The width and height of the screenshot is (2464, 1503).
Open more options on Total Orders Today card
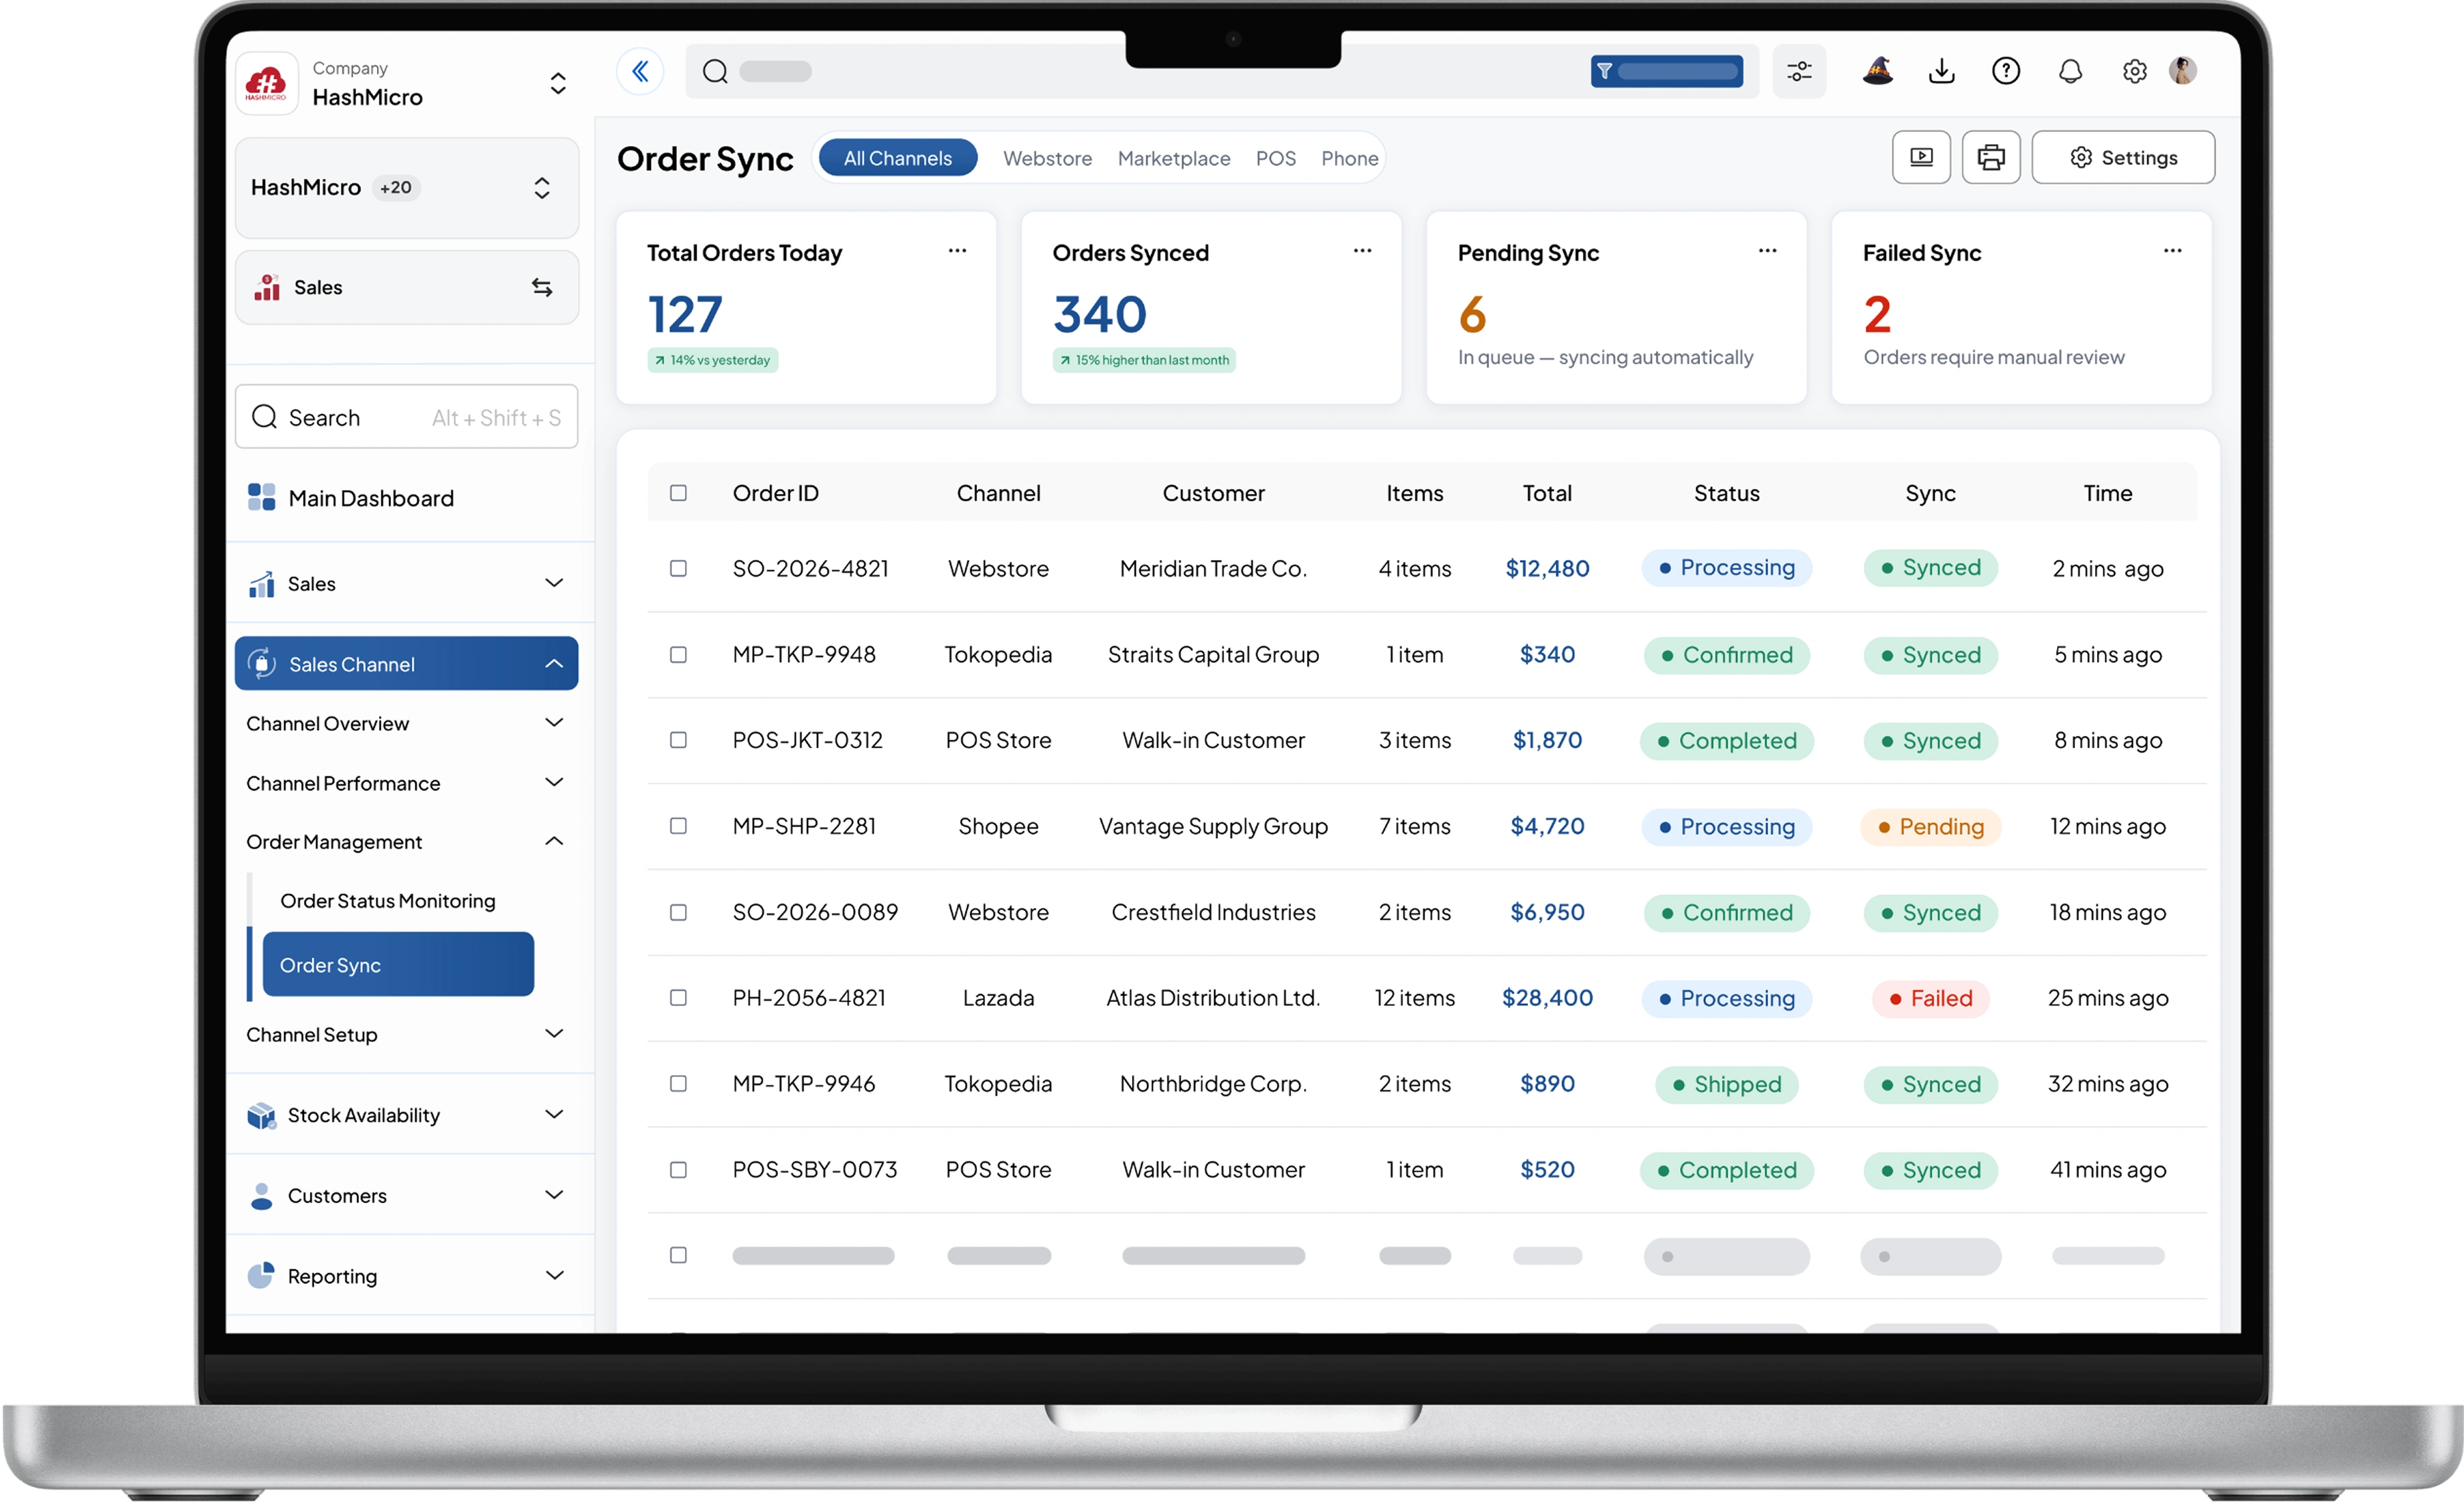[x=957, y=251]
